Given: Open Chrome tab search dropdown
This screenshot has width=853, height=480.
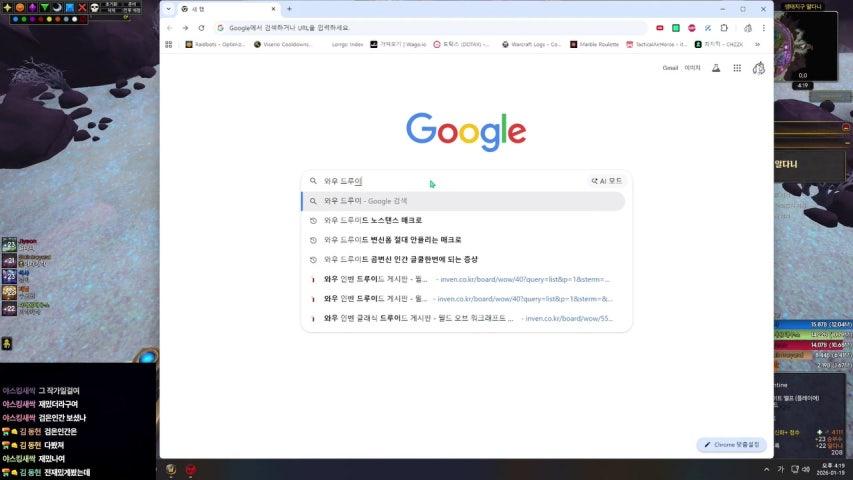Looking at the screenshot, I should click(x=169, y=9).
